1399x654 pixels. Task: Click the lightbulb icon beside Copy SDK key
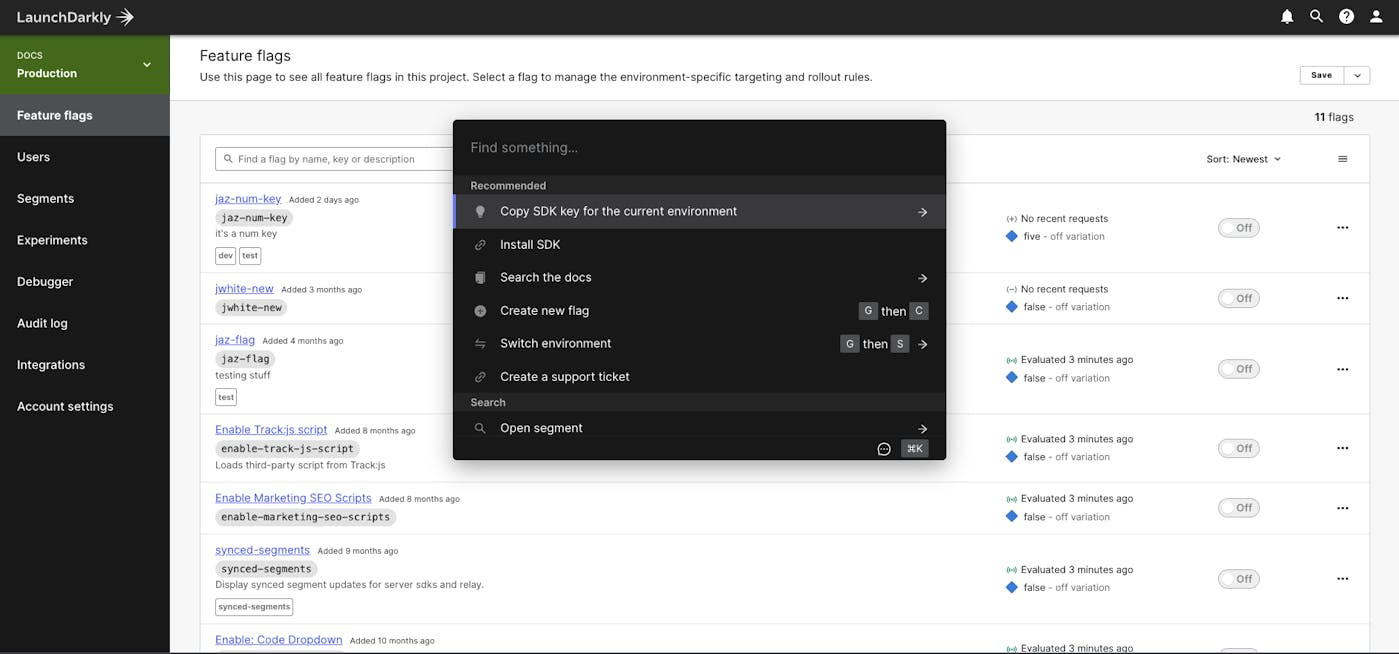480,212
